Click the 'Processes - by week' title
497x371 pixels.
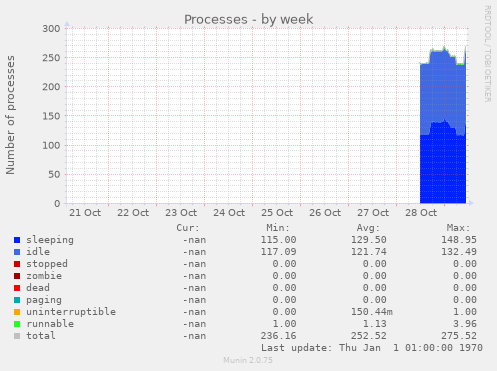(249, 19)
